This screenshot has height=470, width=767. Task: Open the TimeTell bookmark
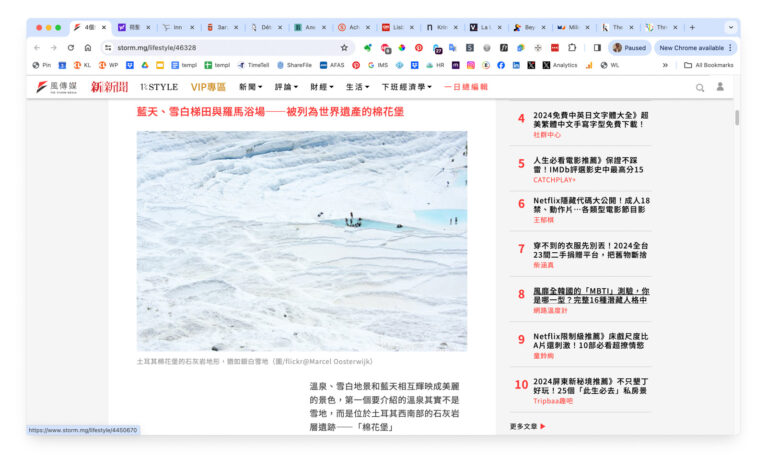pos(253,65)
